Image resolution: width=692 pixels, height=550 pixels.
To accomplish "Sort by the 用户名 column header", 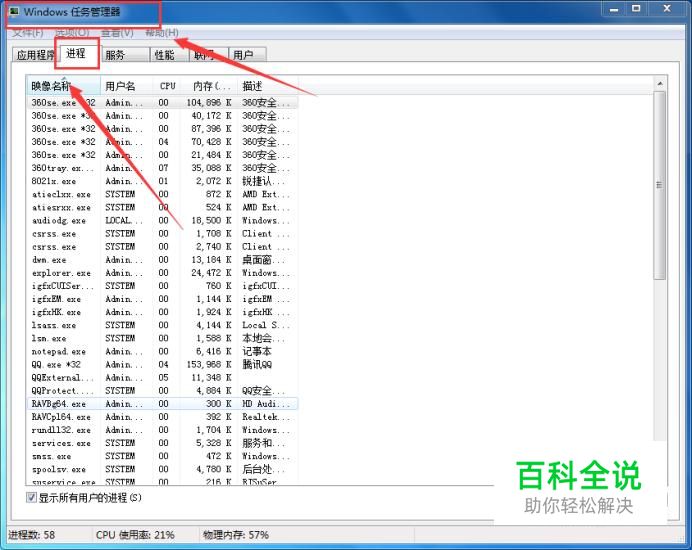I will pyautogui.click(x=127, y=86).
